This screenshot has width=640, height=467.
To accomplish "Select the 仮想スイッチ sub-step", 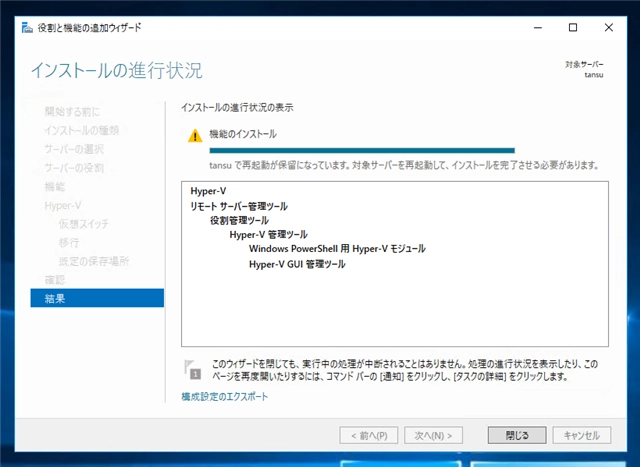I will pos(84,224).
